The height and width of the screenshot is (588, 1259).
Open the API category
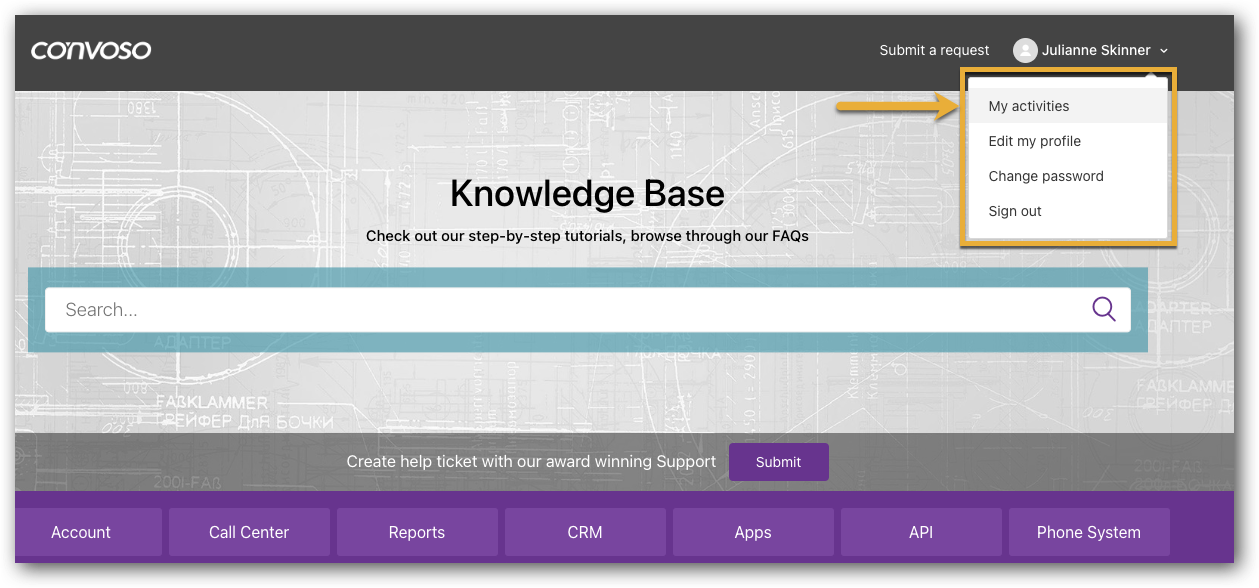tap(921, 532)
